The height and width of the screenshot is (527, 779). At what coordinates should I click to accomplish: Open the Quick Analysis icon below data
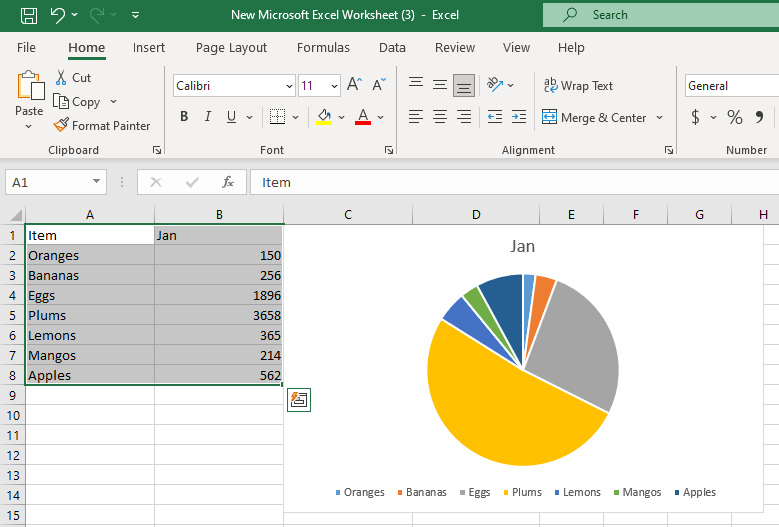pyautogui.click(x=299, y=400)
